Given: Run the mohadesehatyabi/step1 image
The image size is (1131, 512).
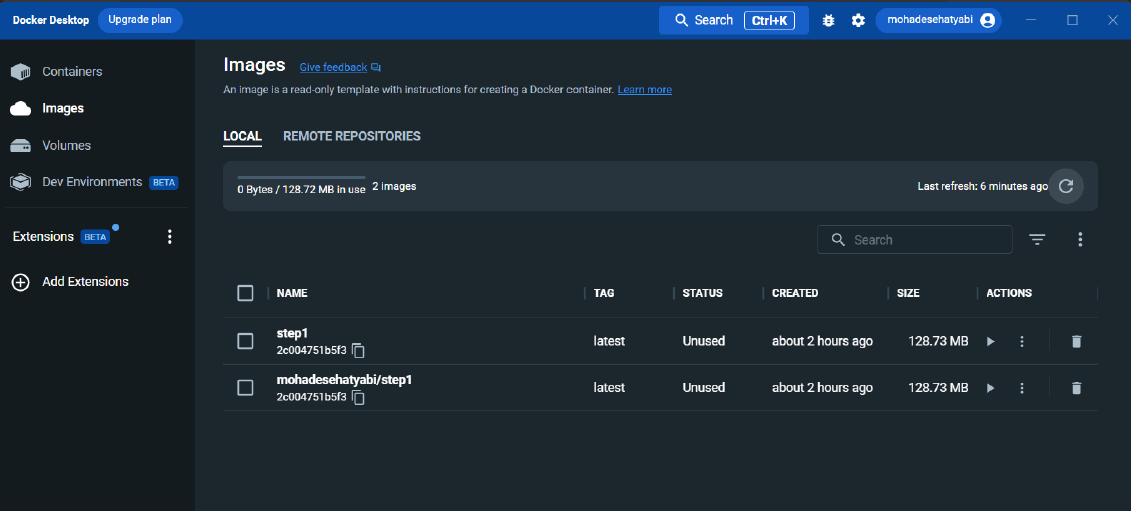Looking at the screenshot, I should pos(990,388).
